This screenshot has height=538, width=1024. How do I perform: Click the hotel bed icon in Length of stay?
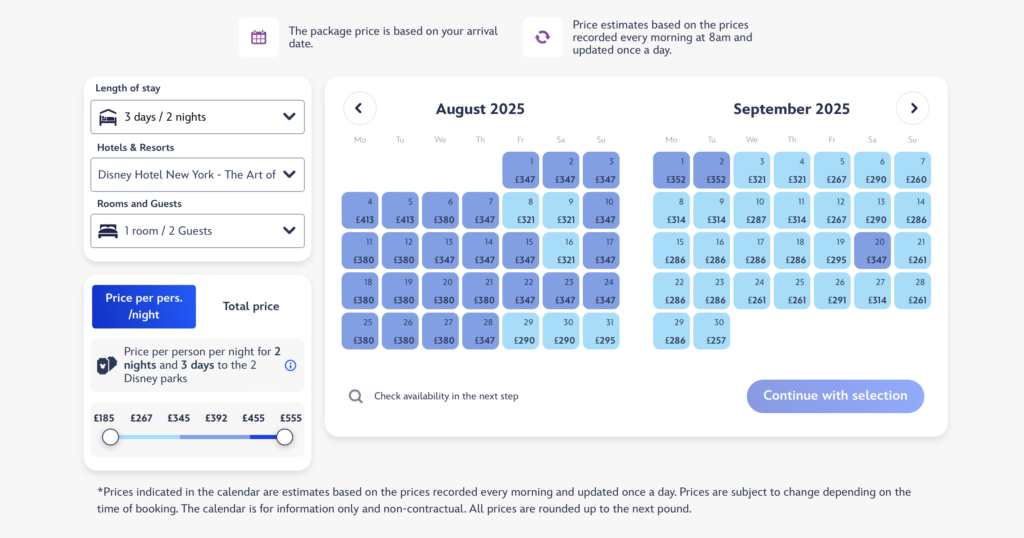108,117
